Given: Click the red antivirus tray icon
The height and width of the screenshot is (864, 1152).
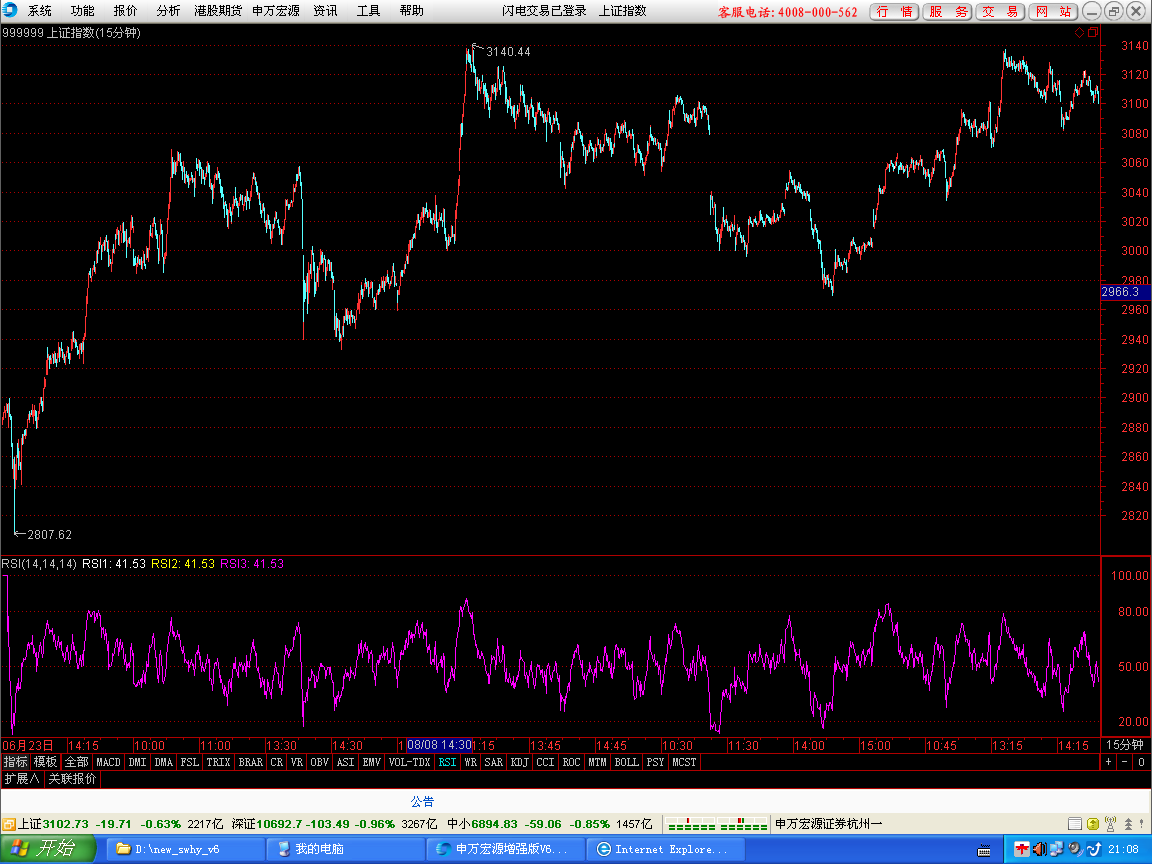Looking at the screenshot, I should click(x=1021, y=849).
